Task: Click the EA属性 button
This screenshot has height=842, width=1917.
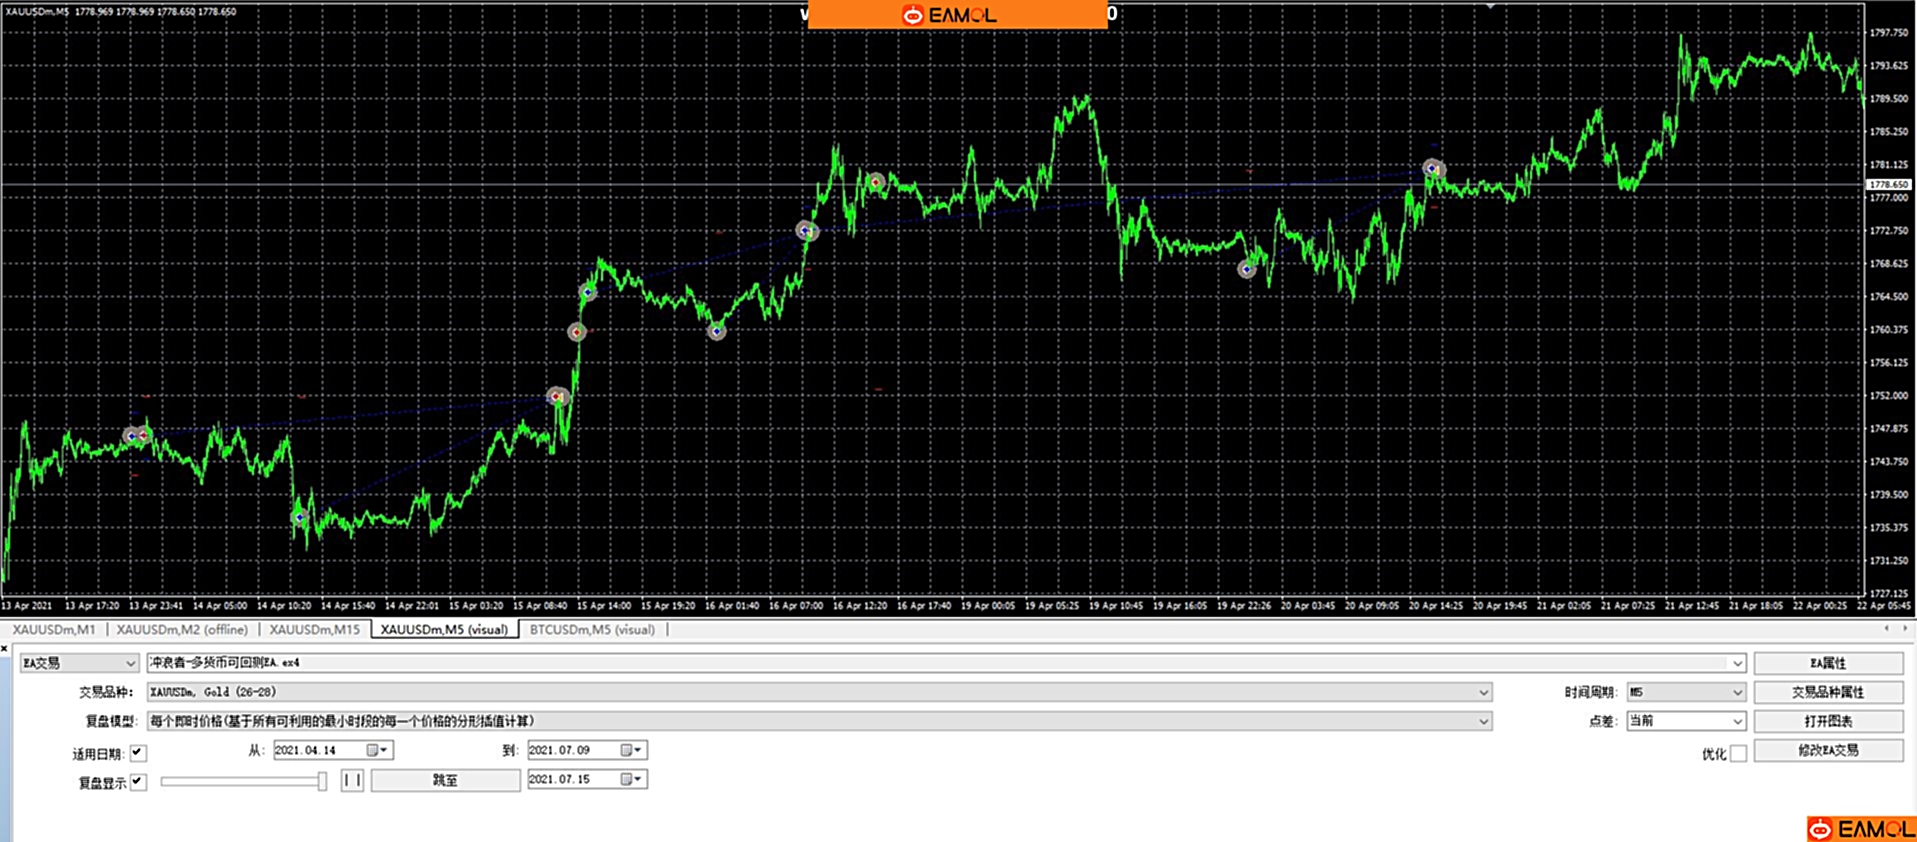Action: click(x=1827, y=663)
